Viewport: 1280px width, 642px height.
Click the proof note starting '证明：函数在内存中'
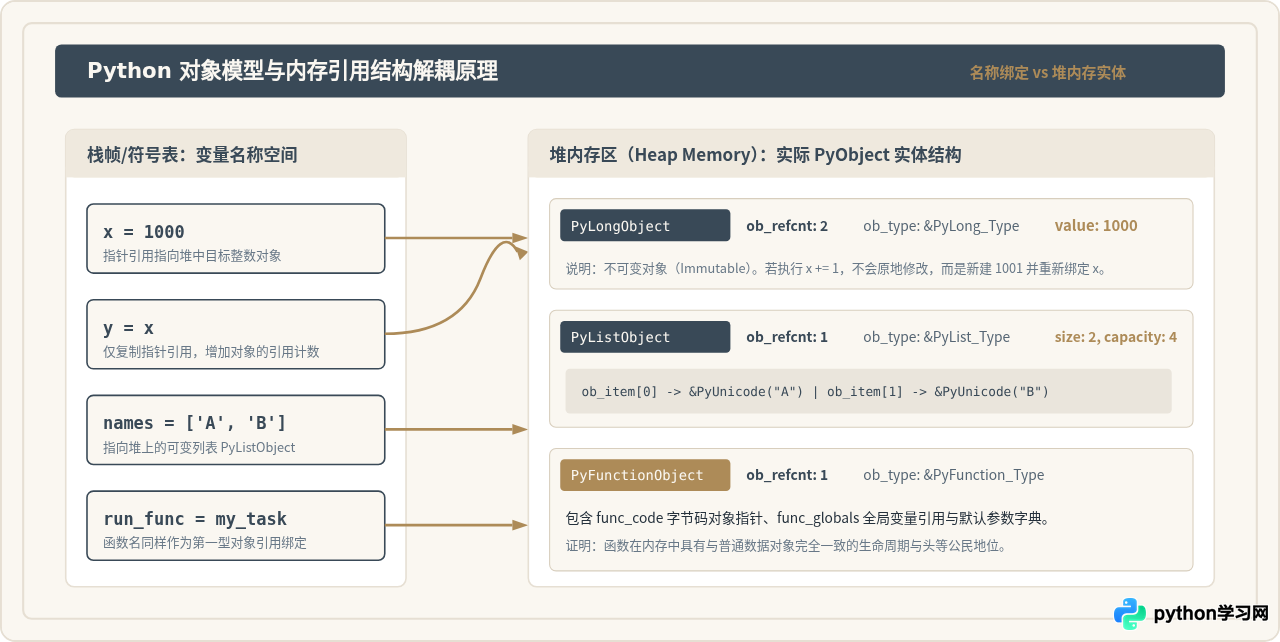[786, 546]
